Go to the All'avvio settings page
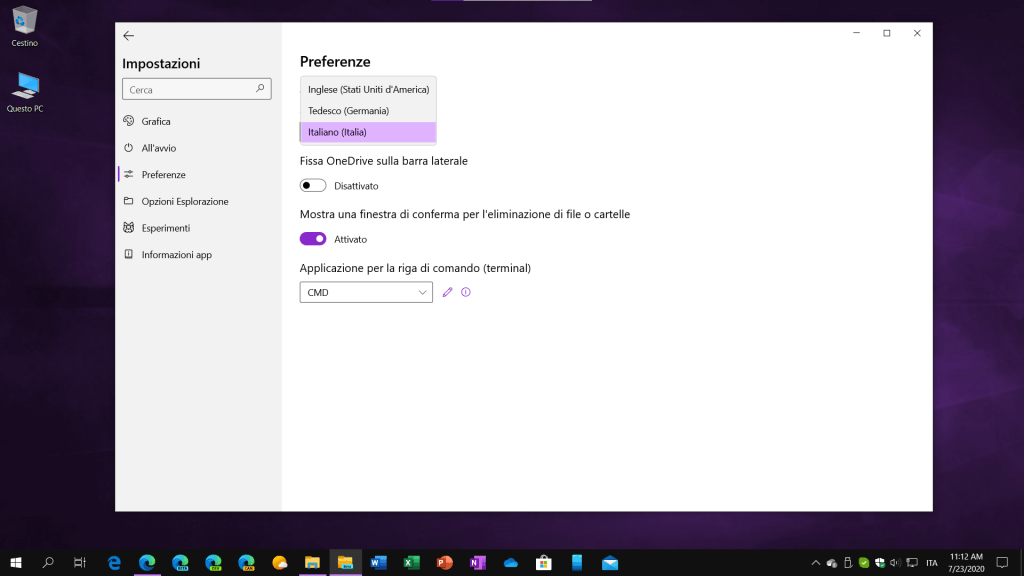 [158, 148]
